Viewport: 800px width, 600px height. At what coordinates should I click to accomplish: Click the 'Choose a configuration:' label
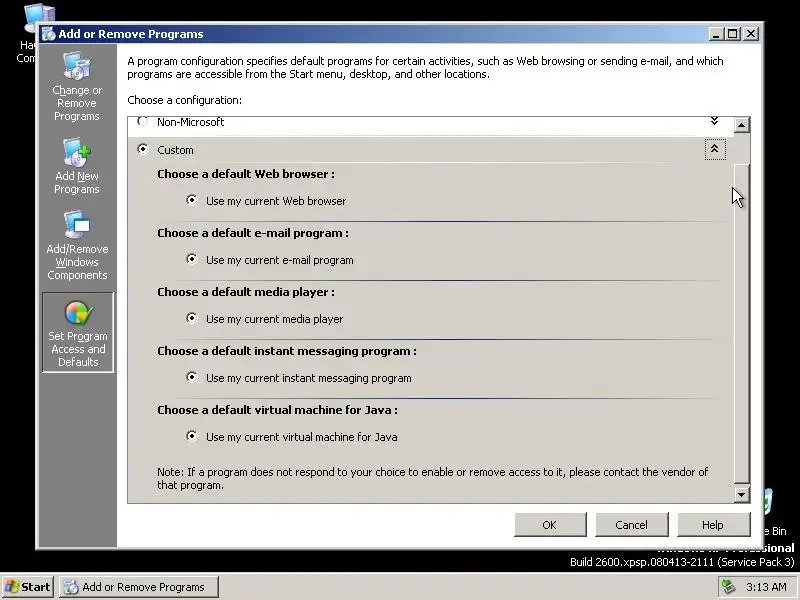coord(185,100)
